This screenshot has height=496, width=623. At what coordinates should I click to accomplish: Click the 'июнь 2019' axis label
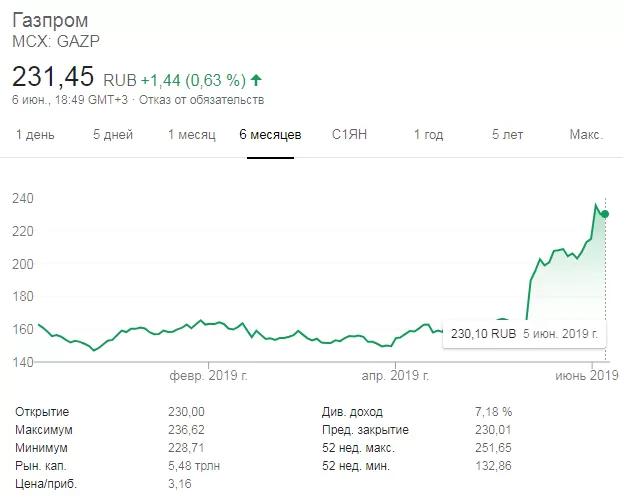tap(587, 376)
